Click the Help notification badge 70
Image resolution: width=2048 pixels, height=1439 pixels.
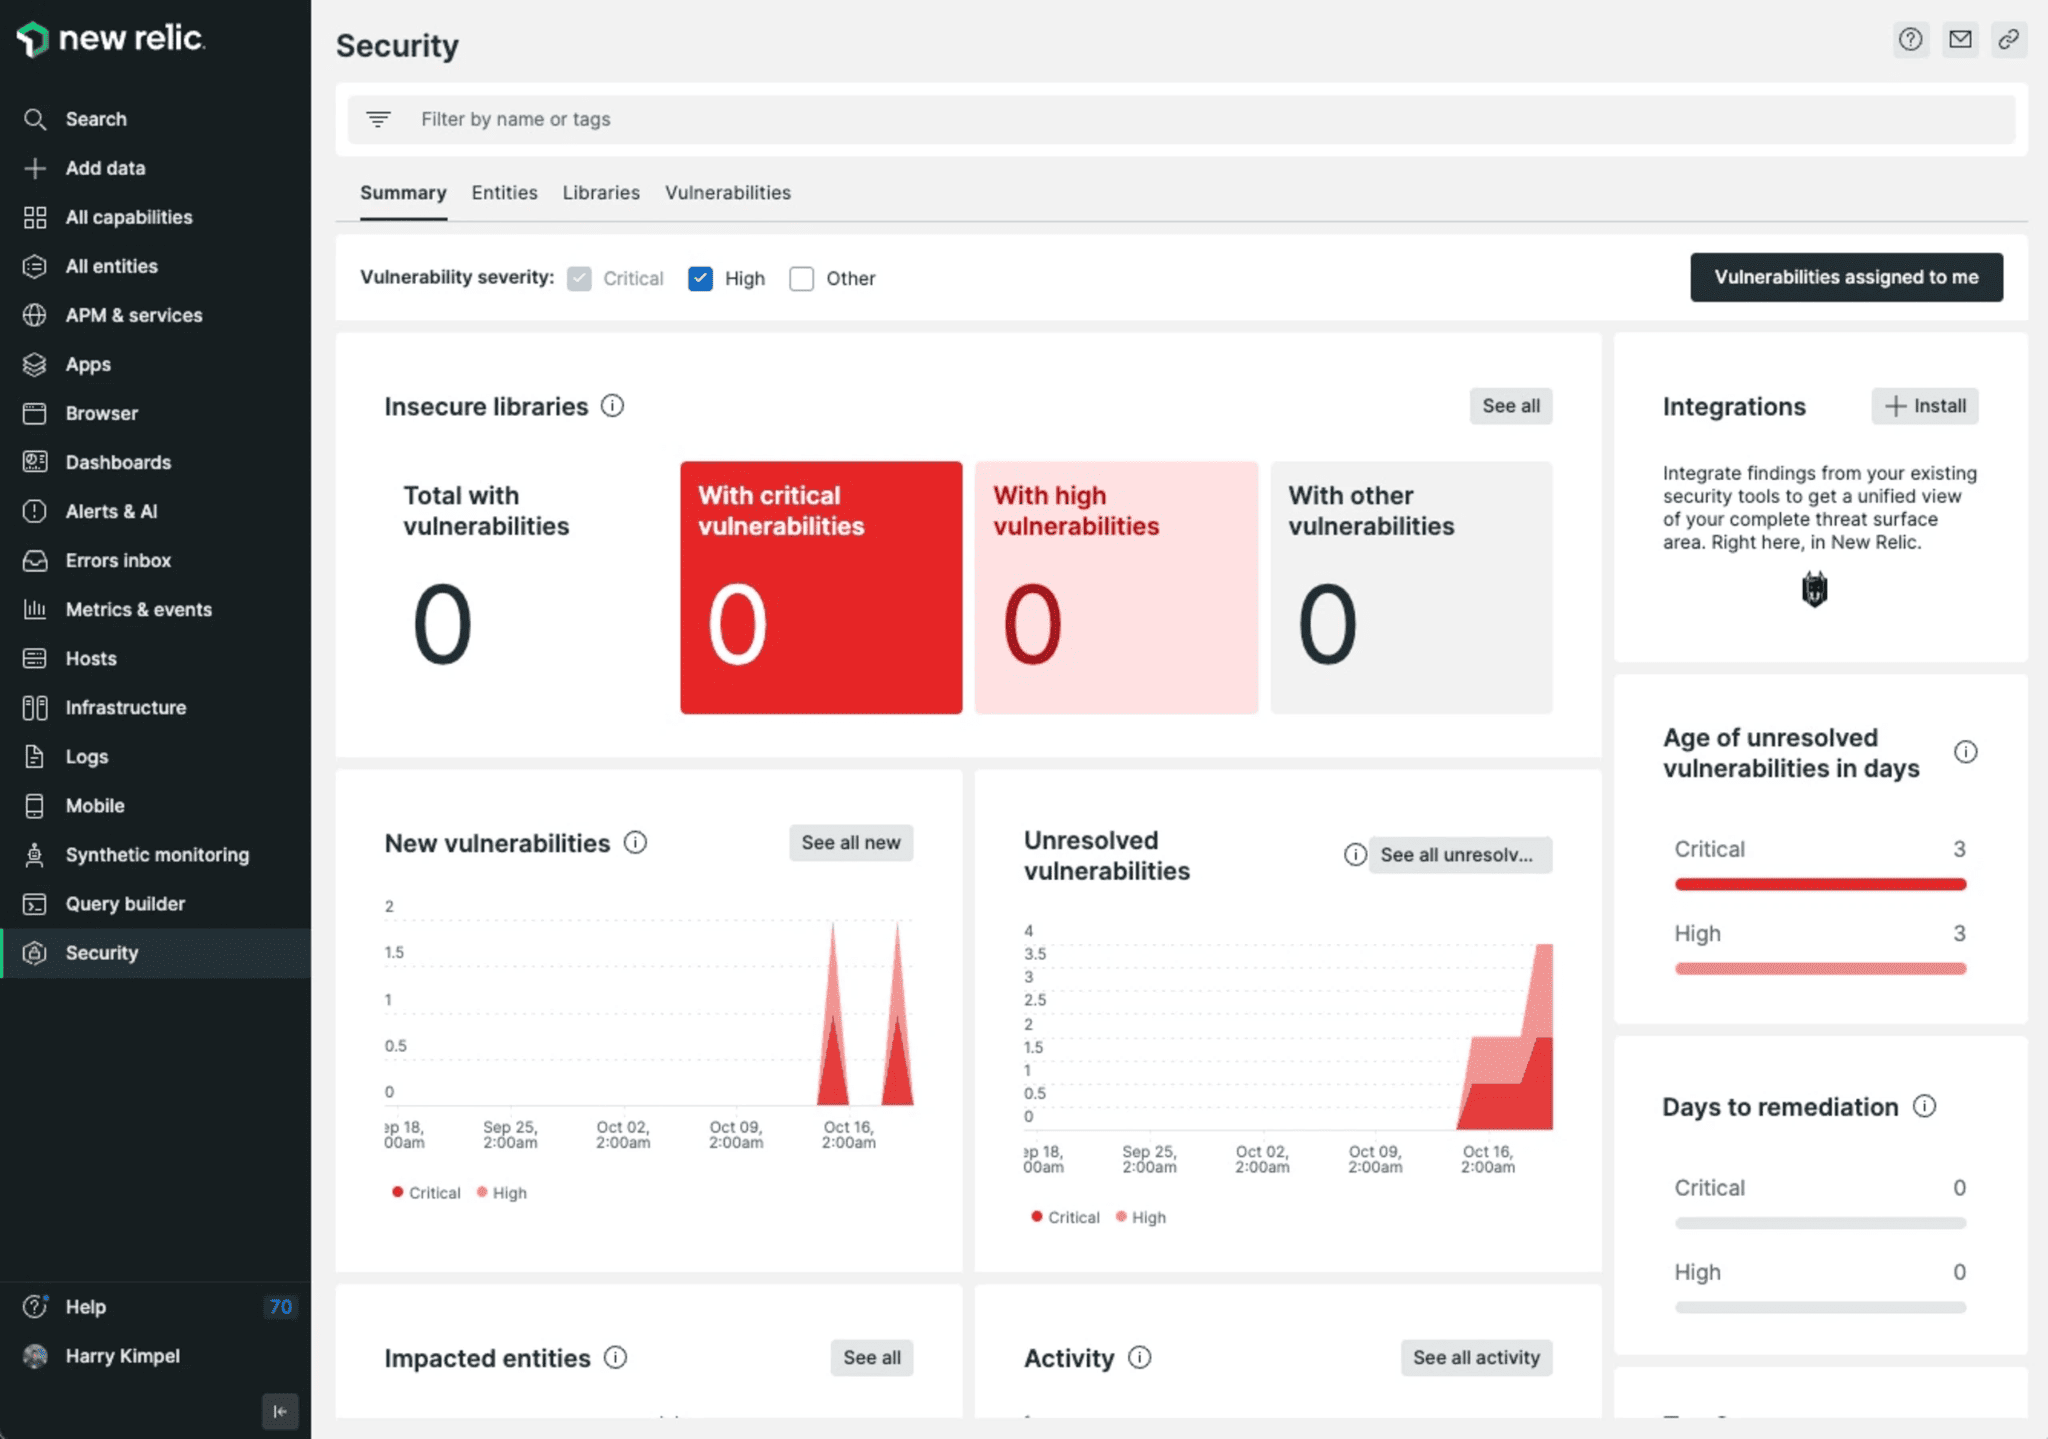(x=280, y=1306)
